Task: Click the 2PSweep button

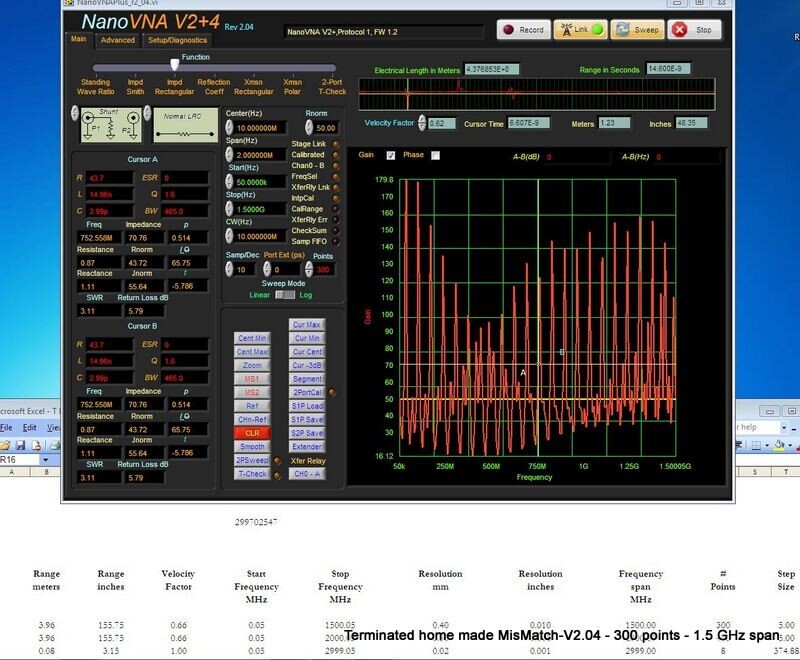Action: (252, 460)
